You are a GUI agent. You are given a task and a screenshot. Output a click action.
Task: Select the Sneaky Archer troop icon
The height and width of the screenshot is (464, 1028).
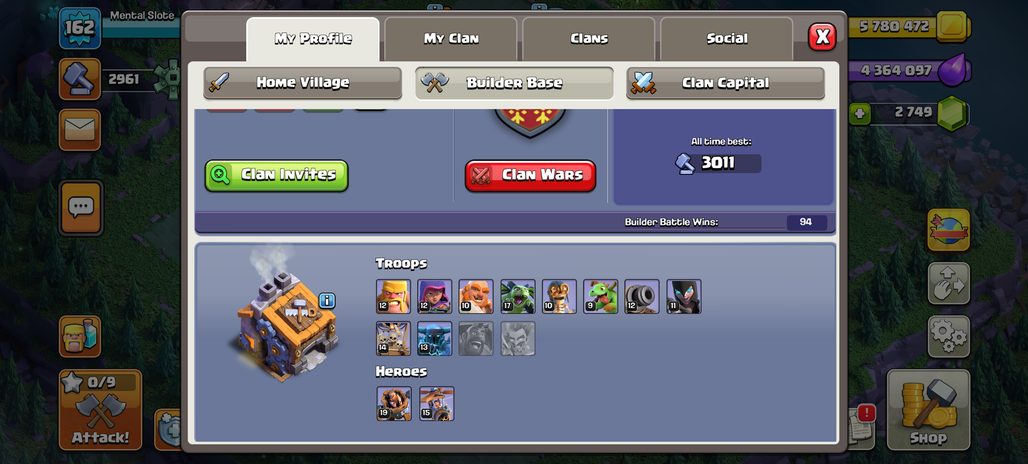pos(435,296)
